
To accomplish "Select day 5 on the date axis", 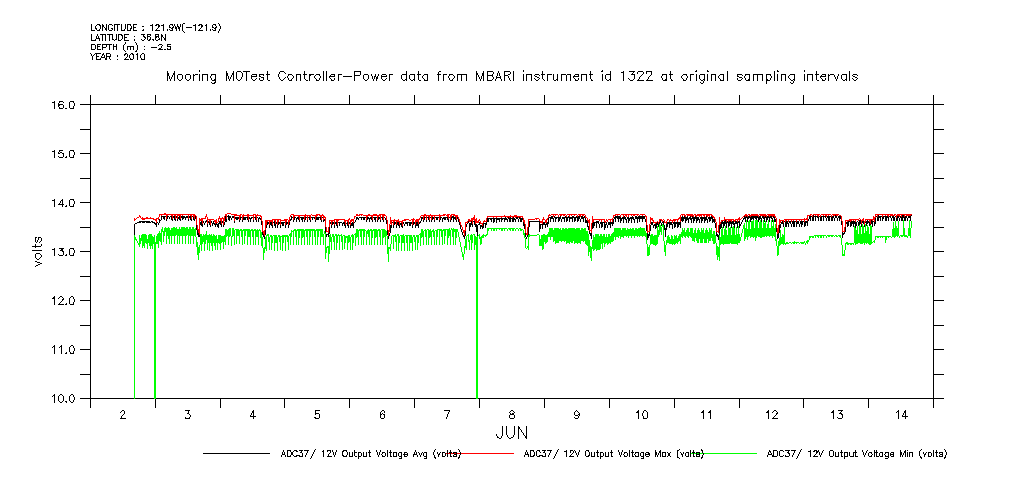I will pos(317,414).
